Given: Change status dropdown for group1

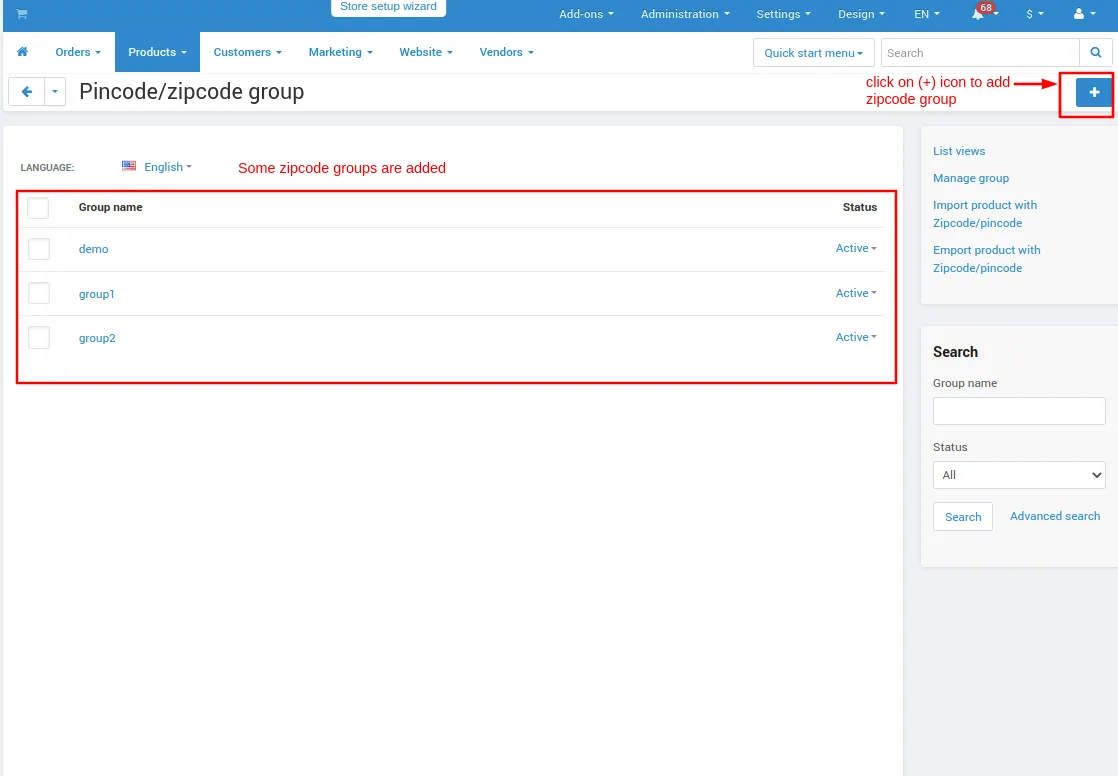Looking at the screenshot, I should (x=856, y=293).
